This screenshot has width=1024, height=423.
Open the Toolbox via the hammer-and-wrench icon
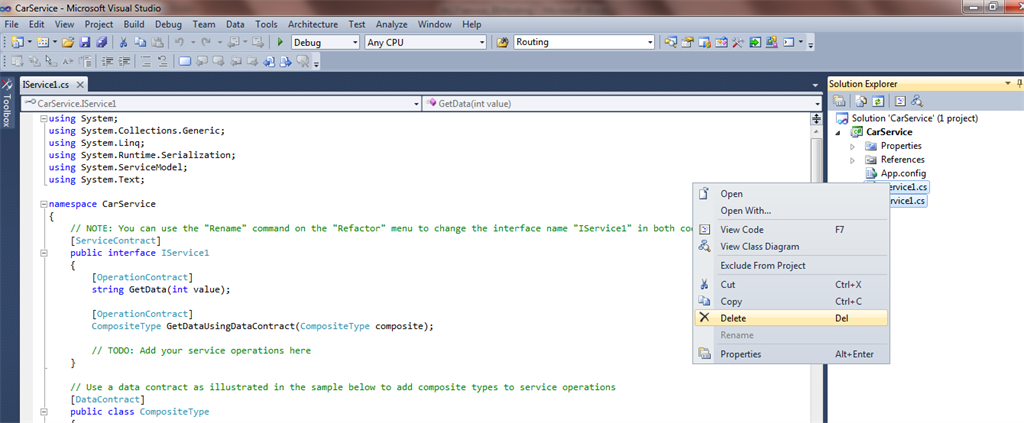(x=738, y=42)
